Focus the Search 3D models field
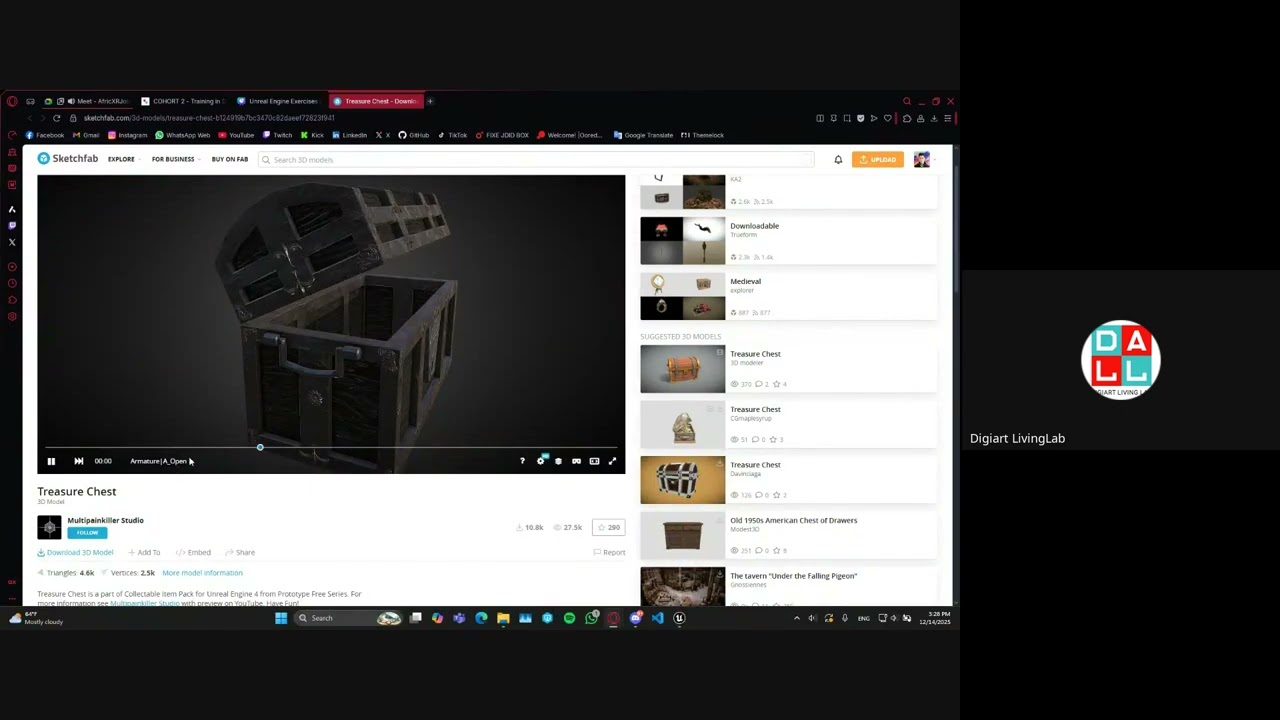This screenshot has width=1280, height=720. (x=538, y=160)
